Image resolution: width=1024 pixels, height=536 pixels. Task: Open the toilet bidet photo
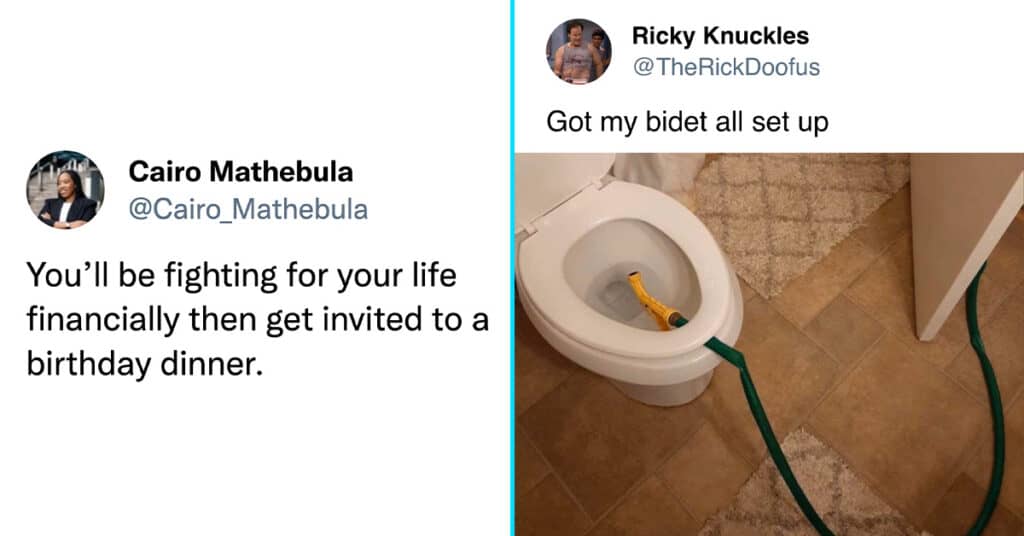[x=769, y=345]
